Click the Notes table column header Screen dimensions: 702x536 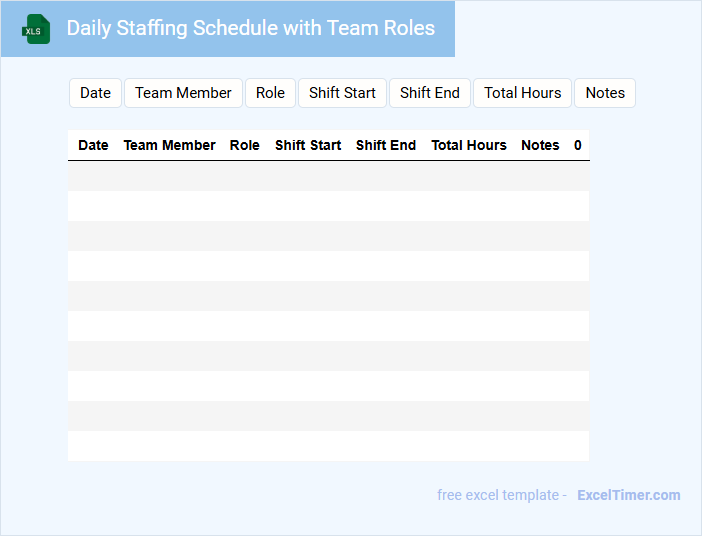[540, 145]
